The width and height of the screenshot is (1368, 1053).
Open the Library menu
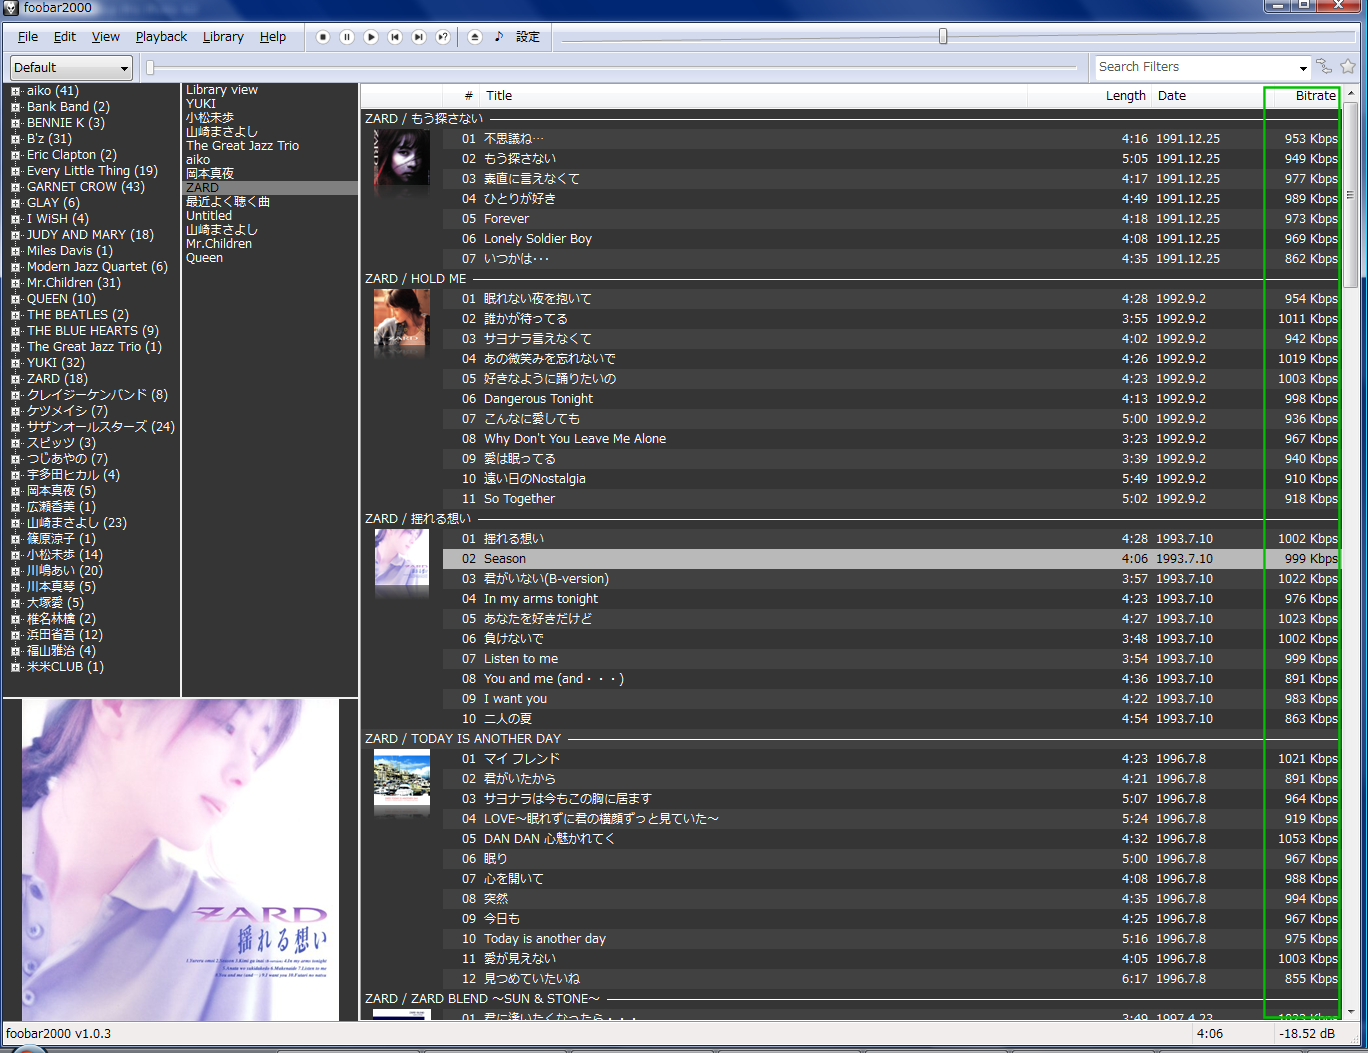[223, 37]
